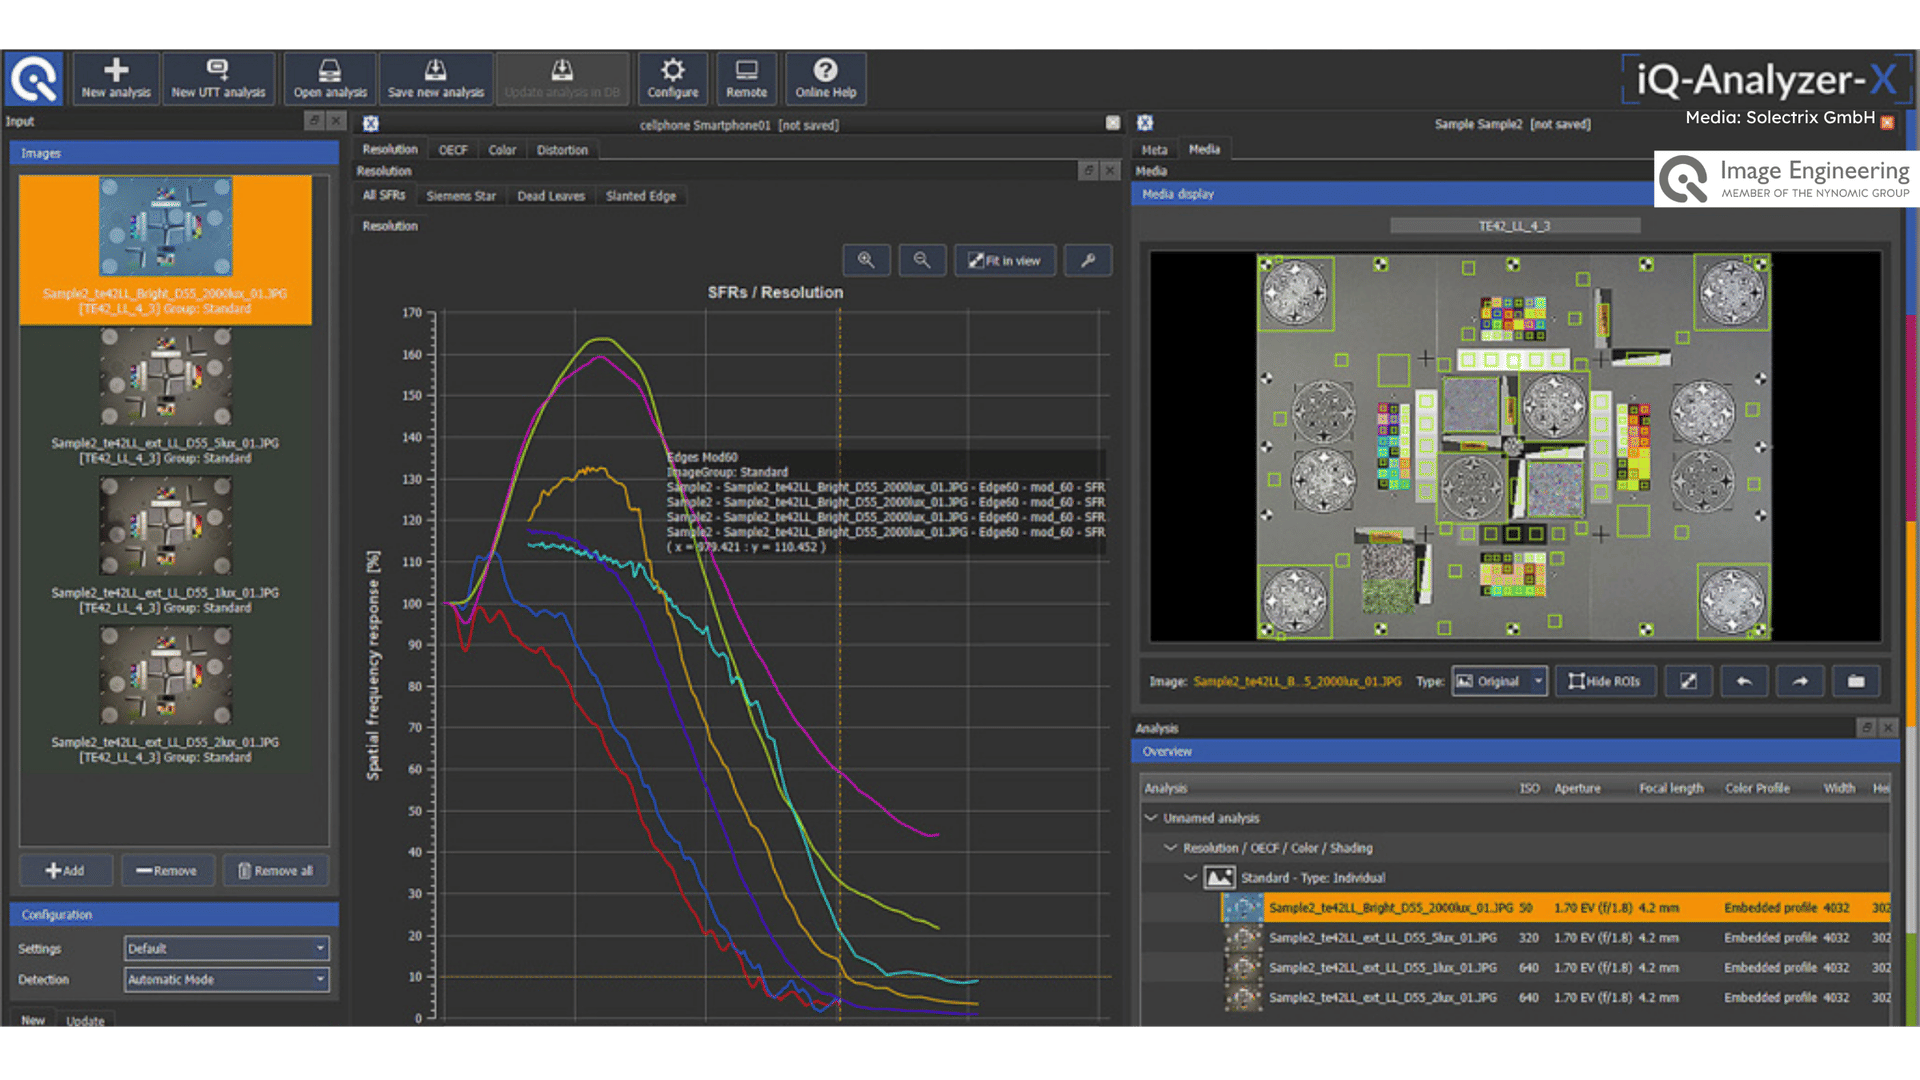The width and height of the screenshot is (1920, 1080).
Task: Click the expand media view icon
Action: (x=1688, y=681)
